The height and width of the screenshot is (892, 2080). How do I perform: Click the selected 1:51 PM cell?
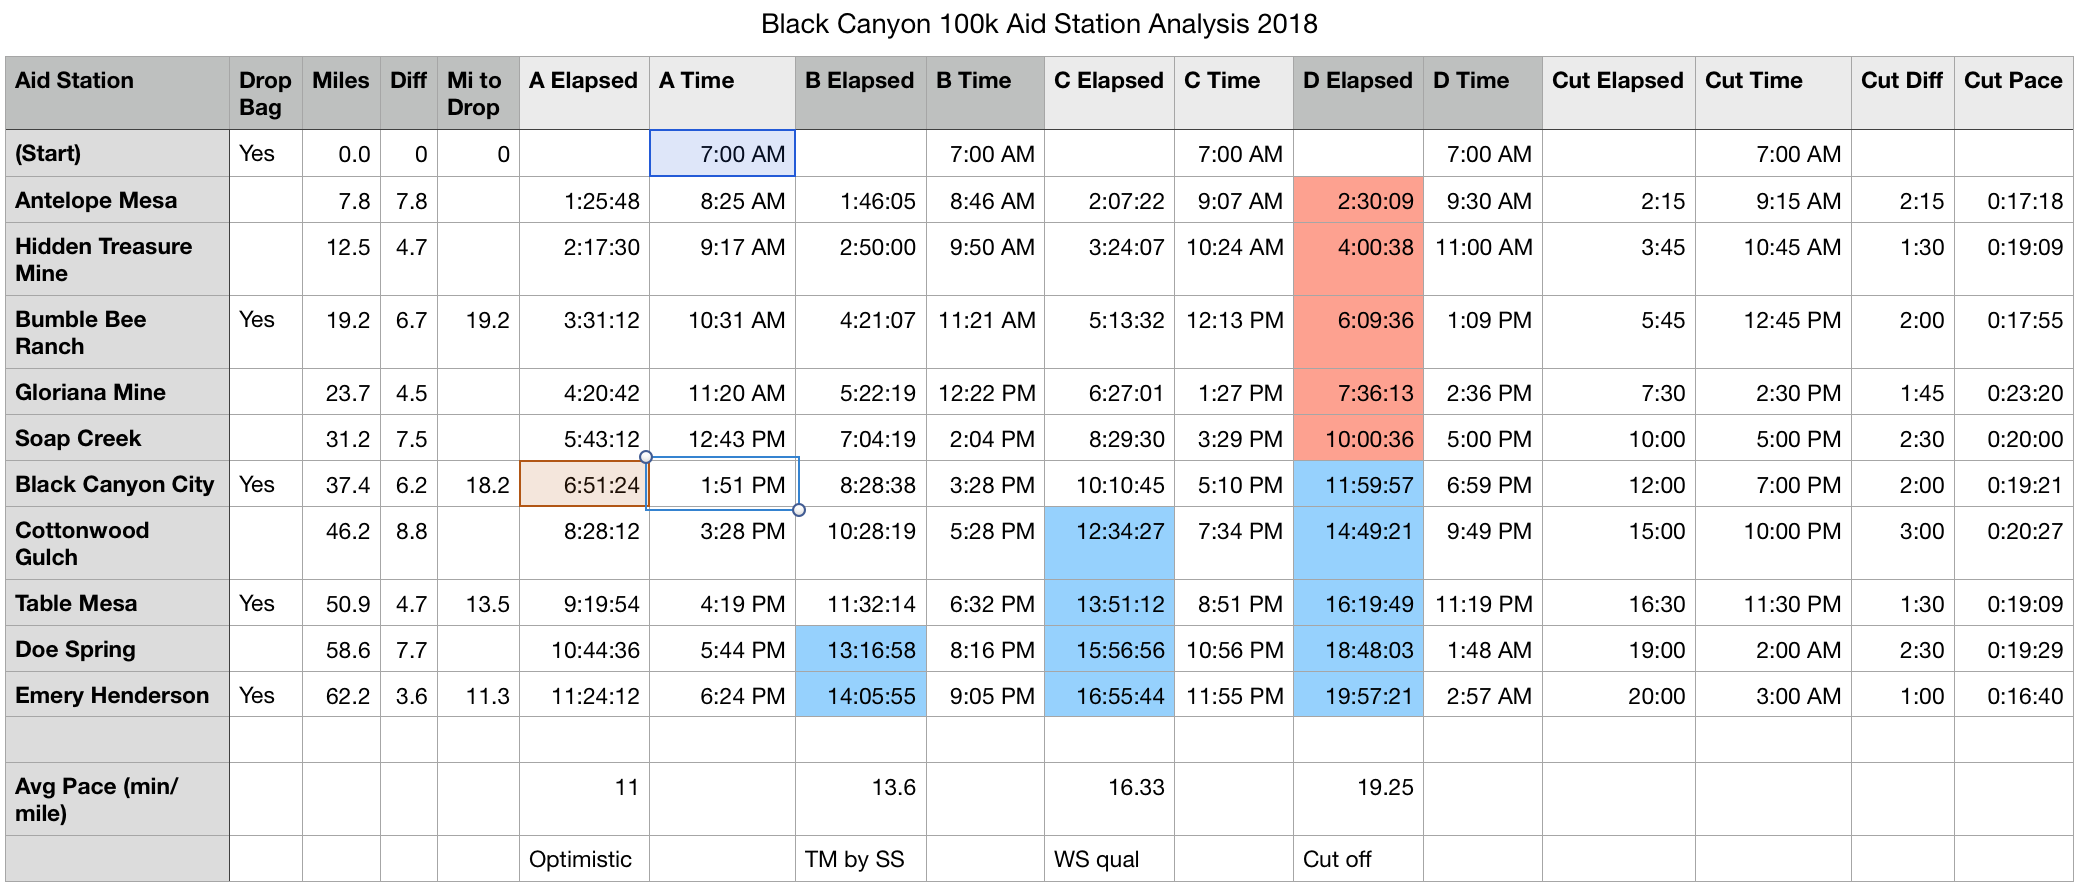coord(722,485)
